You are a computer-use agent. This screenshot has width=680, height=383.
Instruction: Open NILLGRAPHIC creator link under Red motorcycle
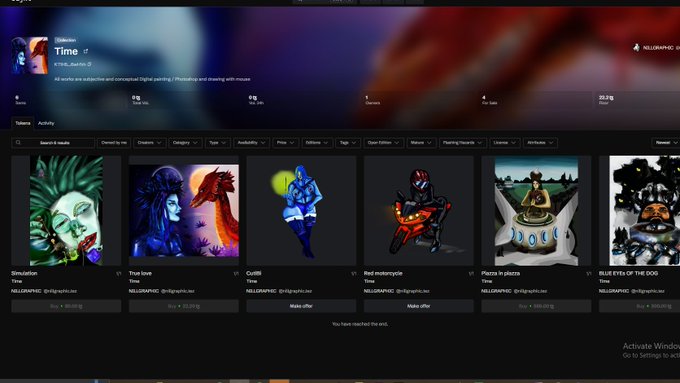379,291
